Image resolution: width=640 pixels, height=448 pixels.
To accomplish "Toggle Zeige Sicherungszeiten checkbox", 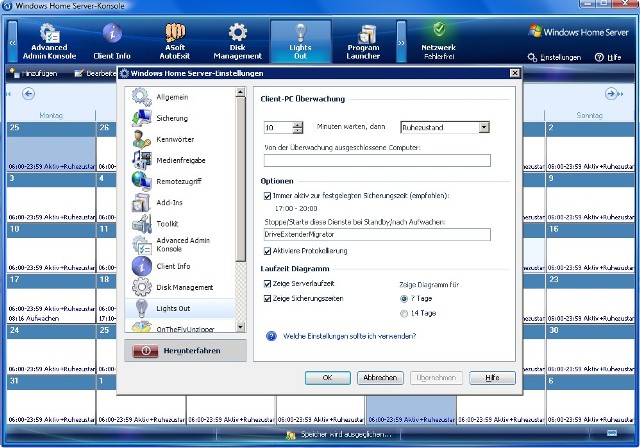I will point(267,299).
